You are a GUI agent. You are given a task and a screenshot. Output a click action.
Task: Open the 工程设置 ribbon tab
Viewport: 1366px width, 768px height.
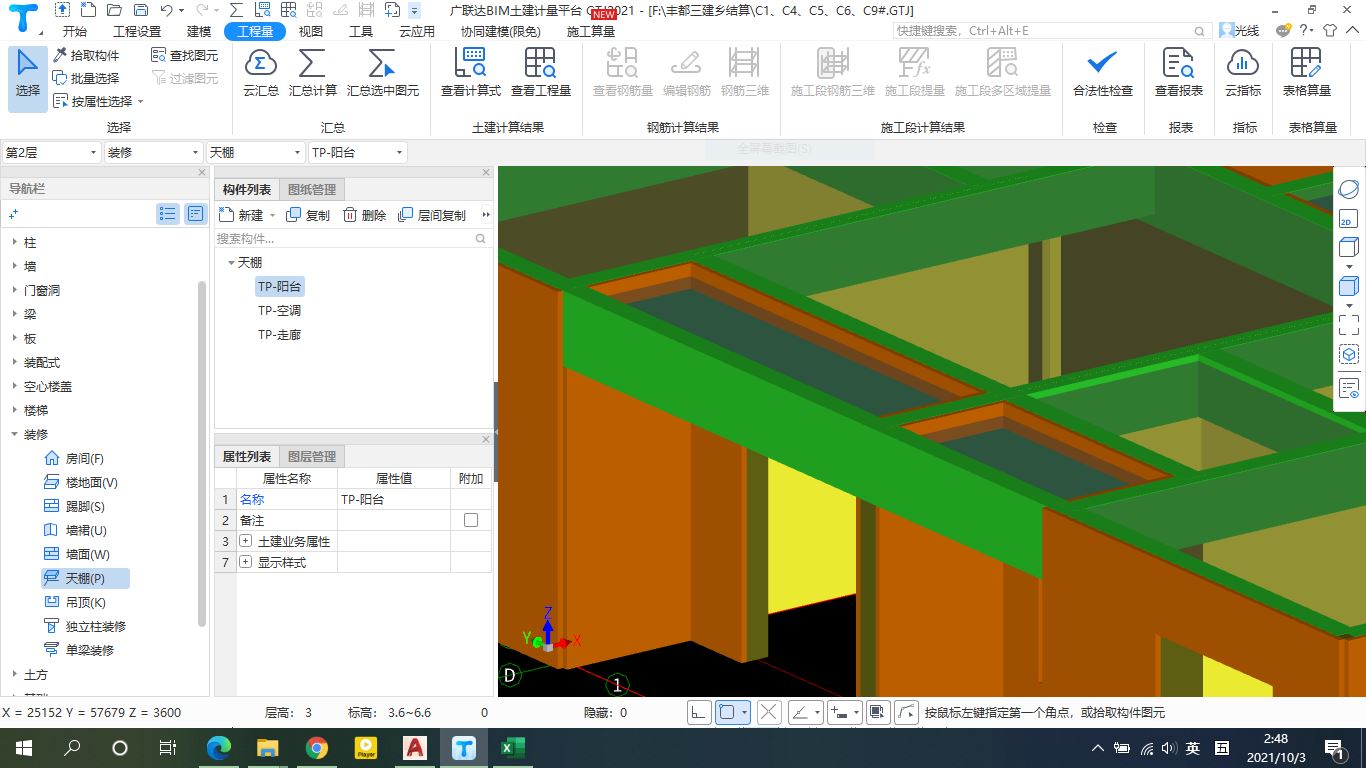tap(137, 32)
